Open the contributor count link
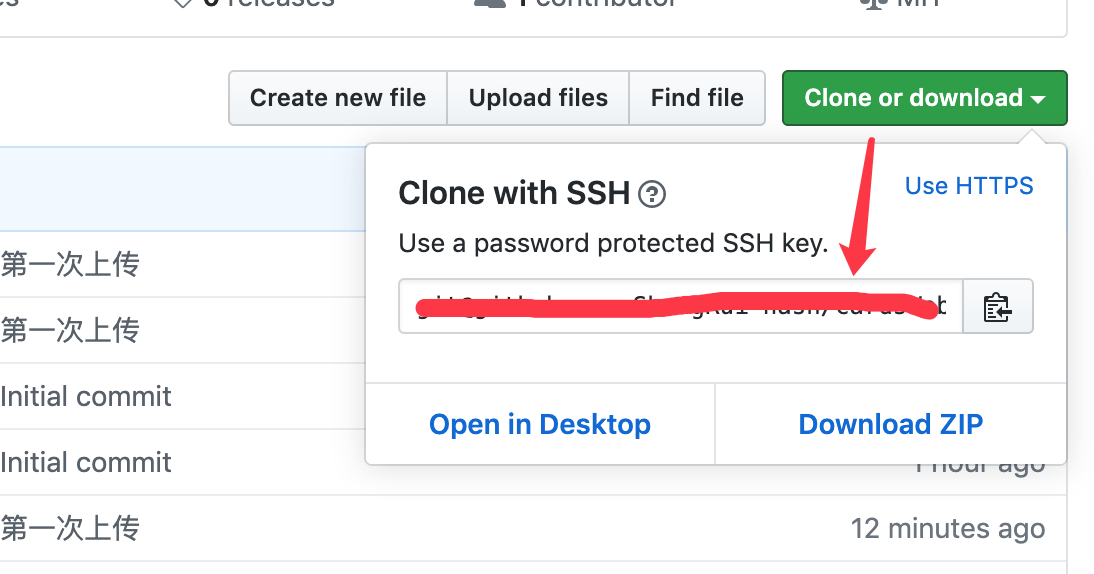The image size is (1094, 574). [x=576, y=2]
